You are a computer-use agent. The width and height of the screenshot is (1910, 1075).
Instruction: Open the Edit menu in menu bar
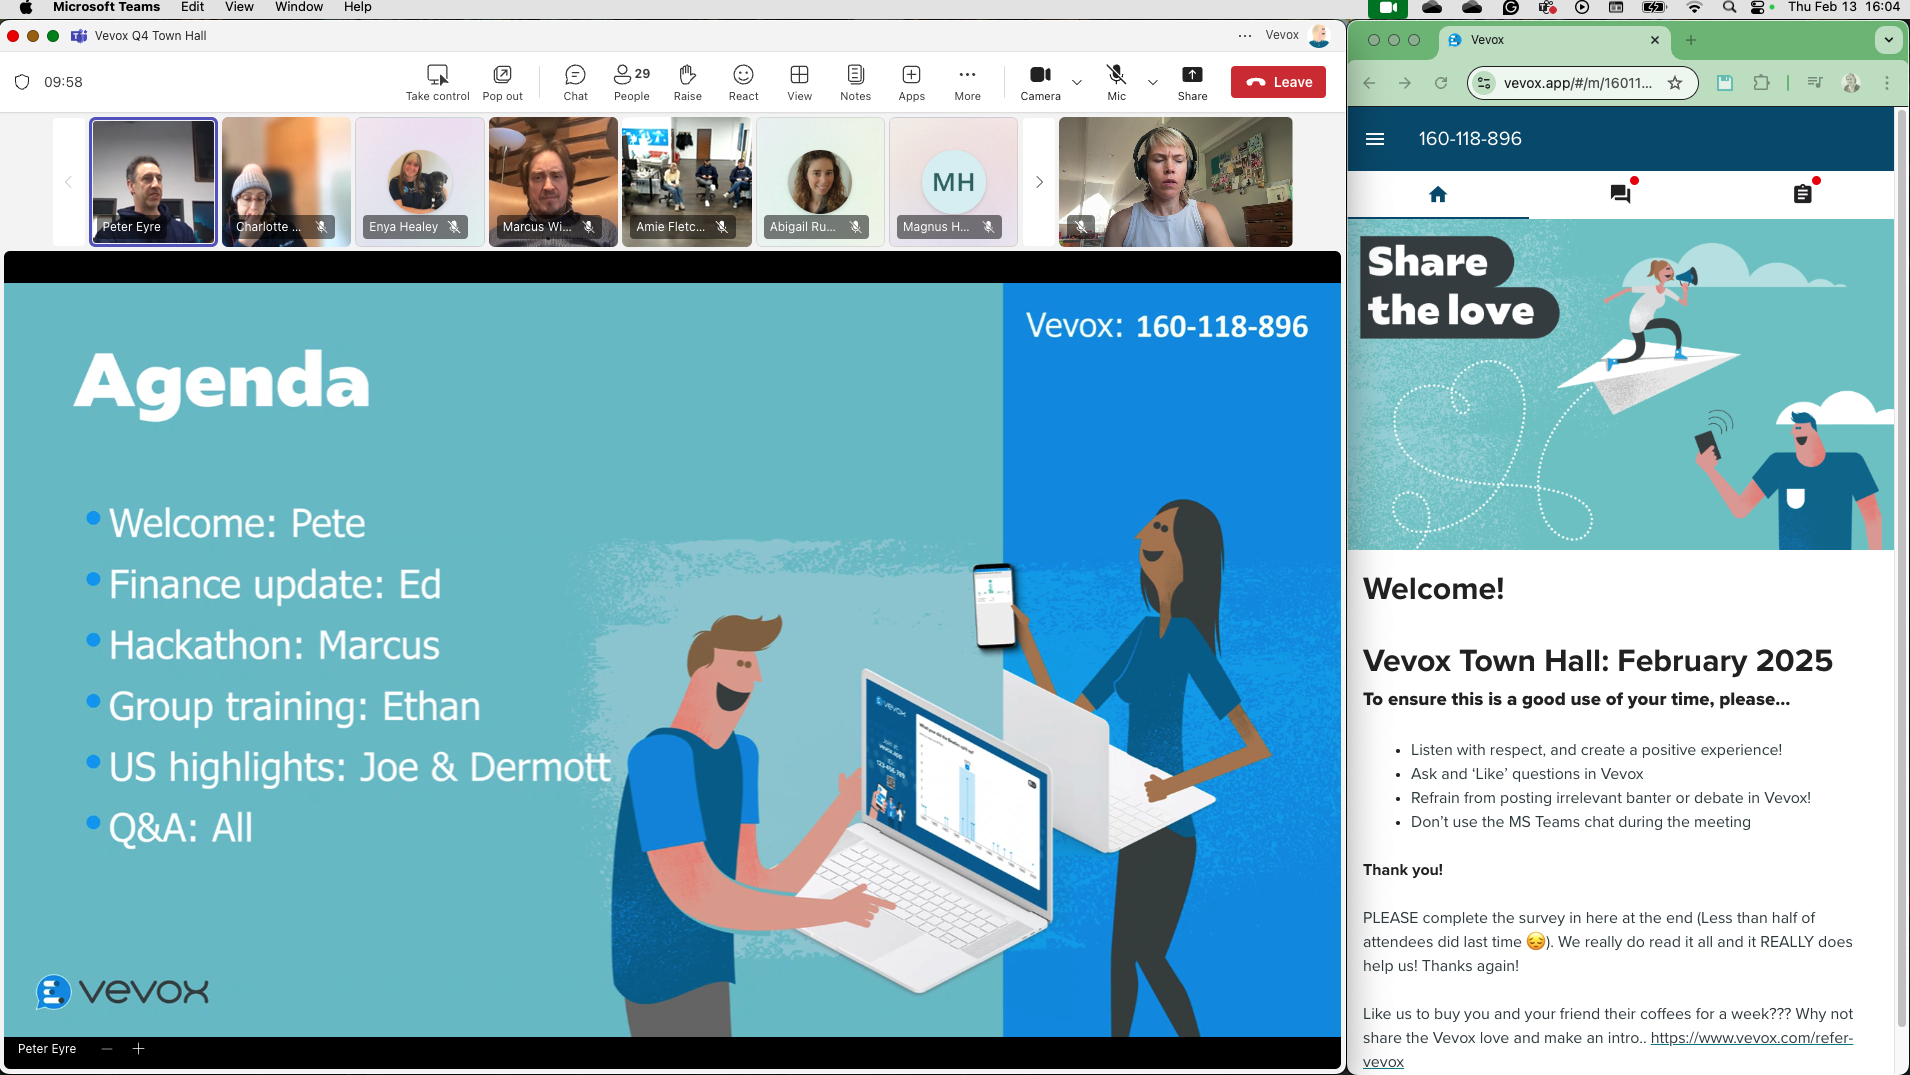[x=192, y=7]
